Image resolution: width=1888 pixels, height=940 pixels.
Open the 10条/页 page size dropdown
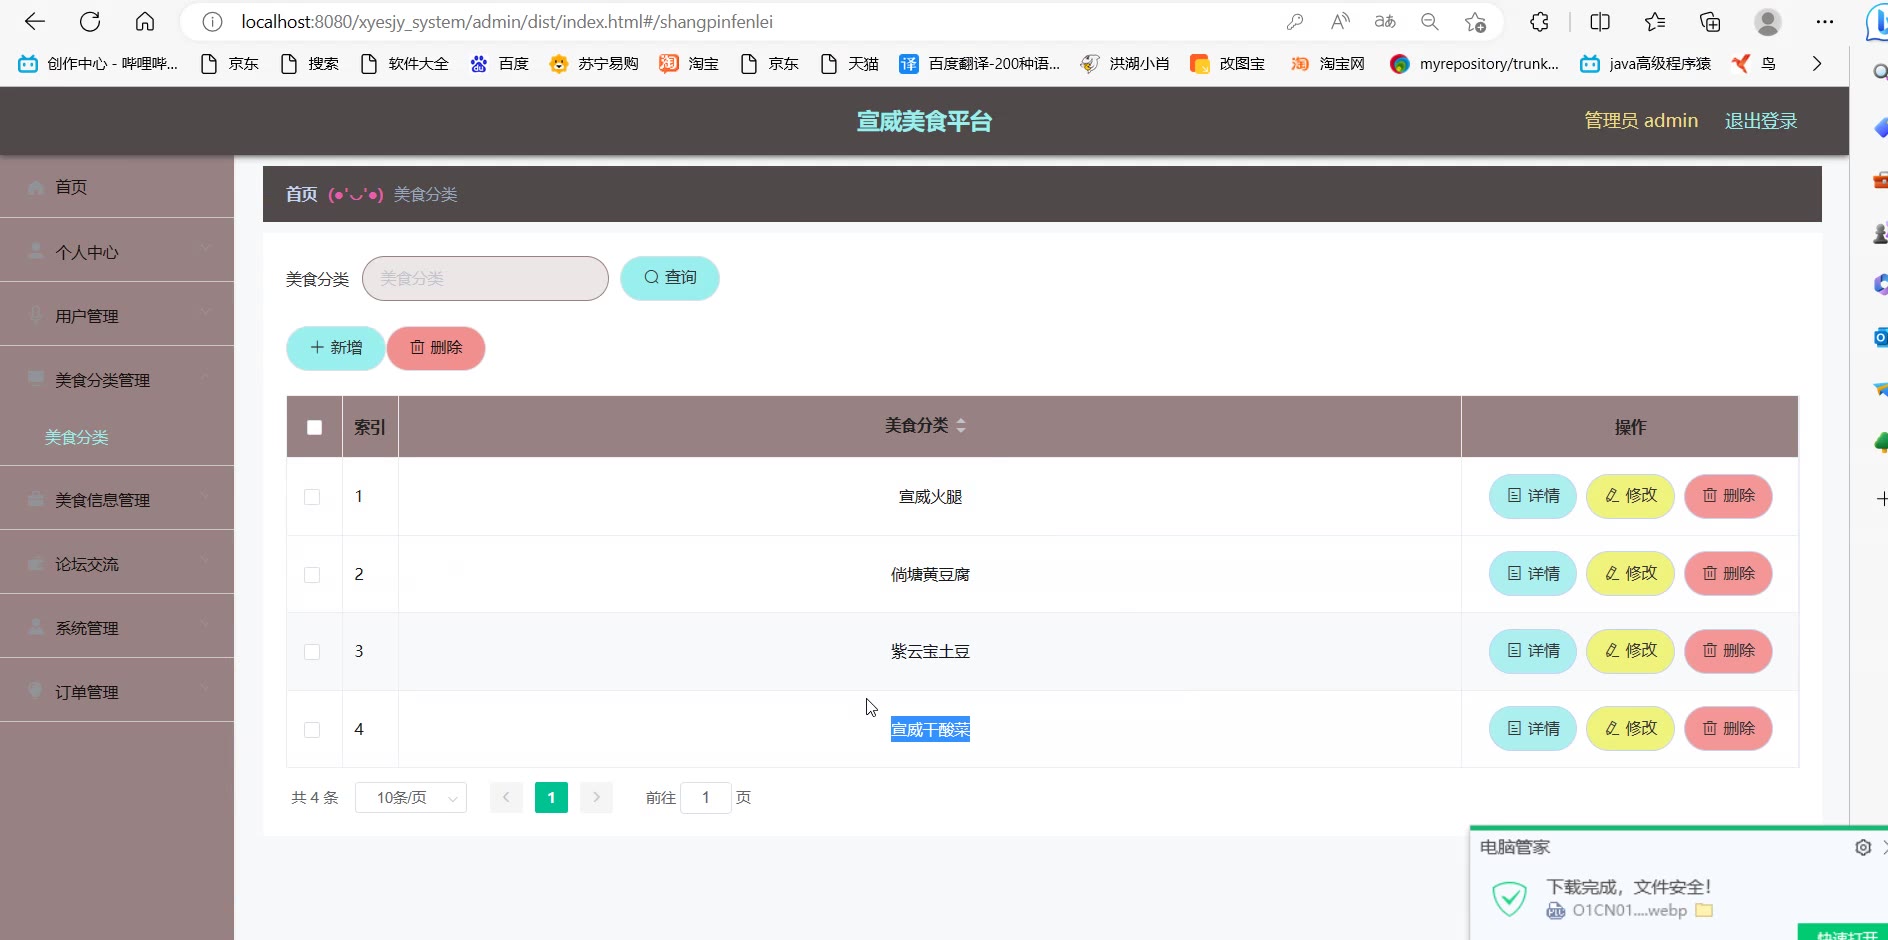tap(411, 798)
